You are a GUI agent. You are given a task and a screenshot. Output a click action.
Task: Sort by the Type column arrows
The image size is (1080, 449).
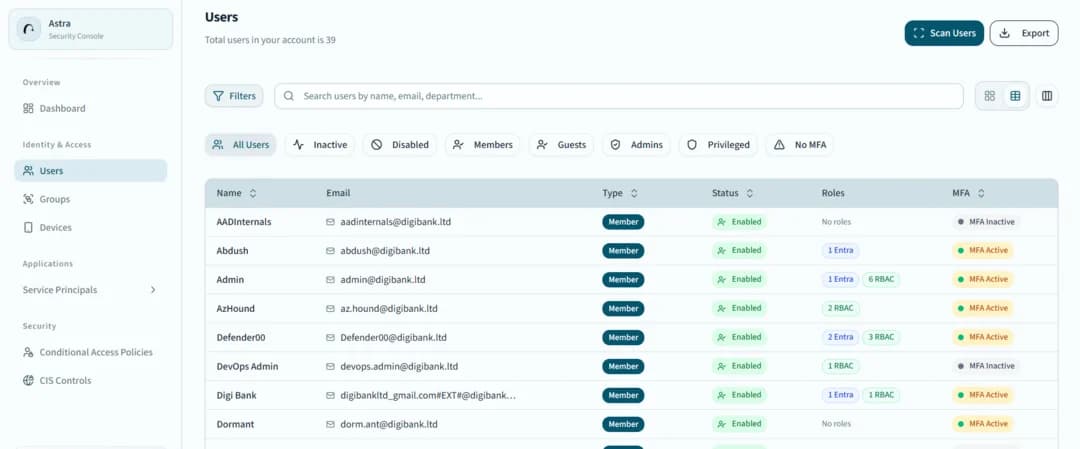pos(634,194)
